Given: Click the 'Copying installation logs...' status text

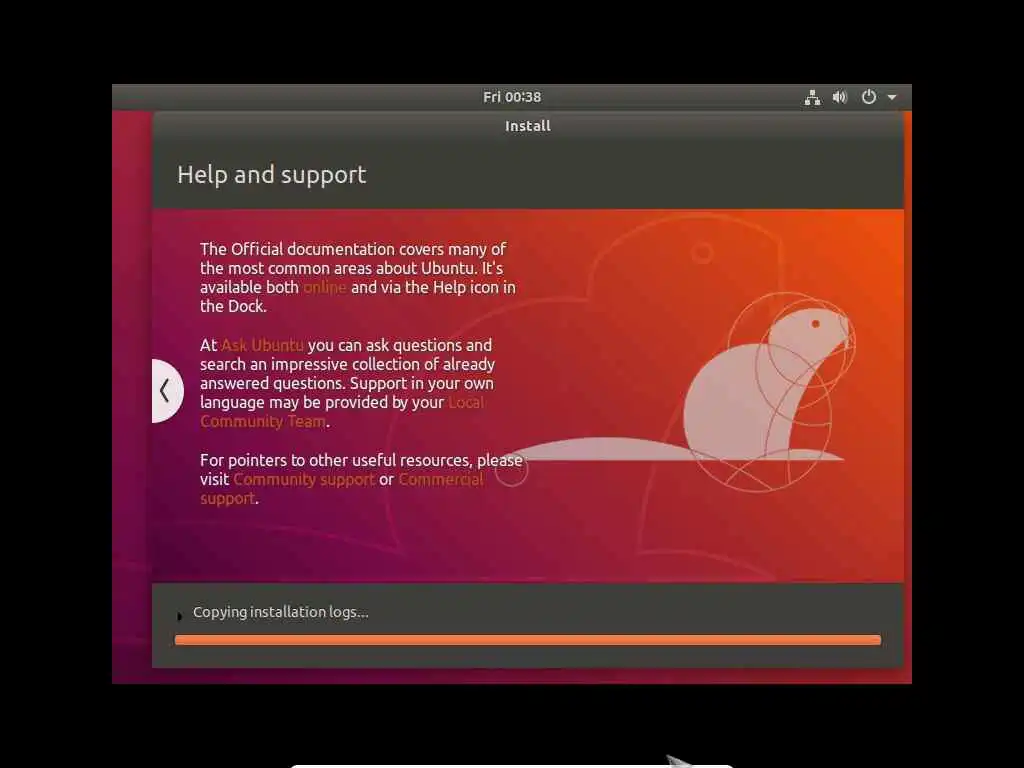Looking at the screenshot, I should click(x=281, y=612).
